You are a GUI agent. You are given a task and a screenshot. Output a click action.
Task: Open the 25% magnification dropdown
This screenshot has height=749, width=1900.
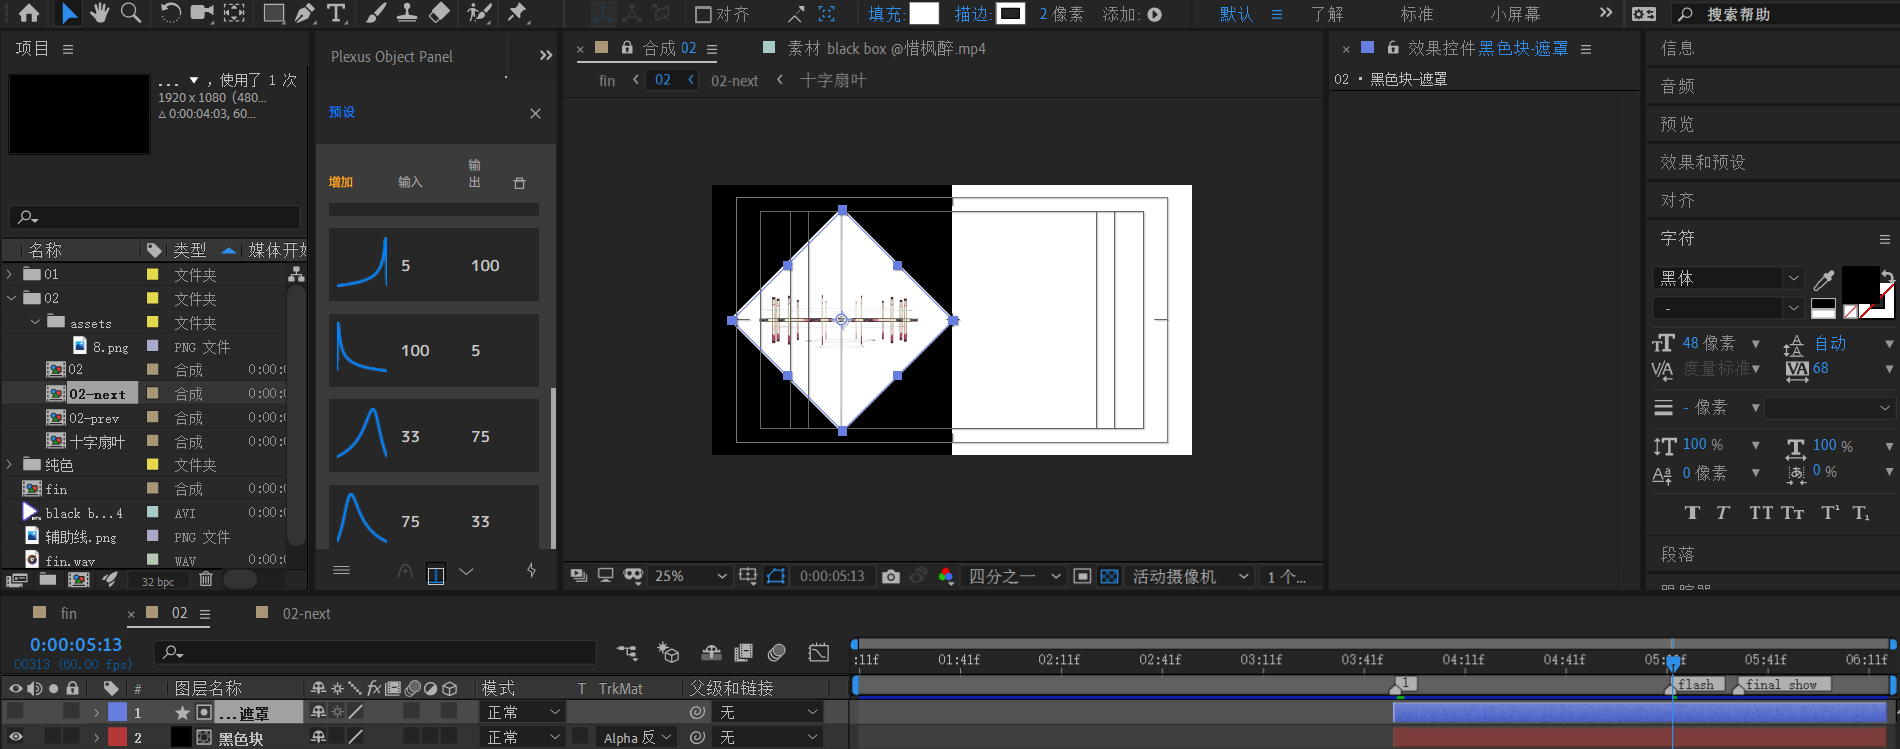690,576
